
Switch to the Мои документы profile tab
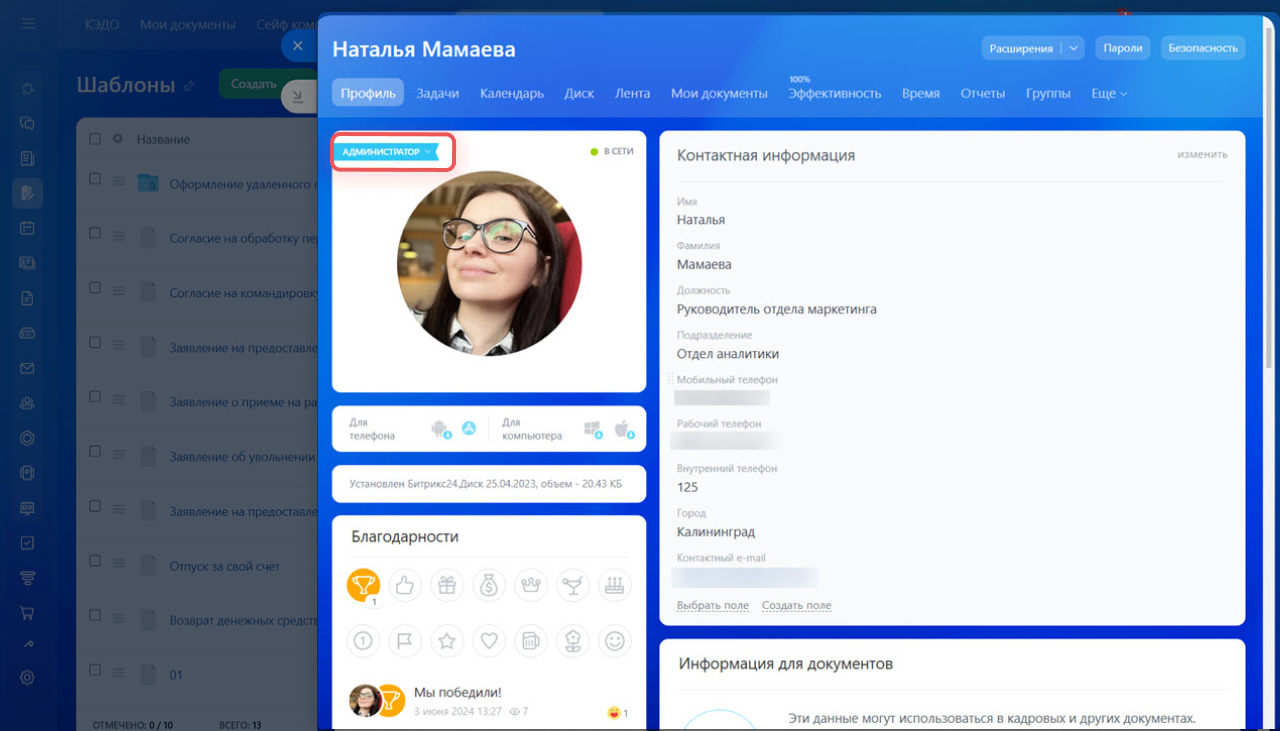pyautogui.click(x=719, y=93)
